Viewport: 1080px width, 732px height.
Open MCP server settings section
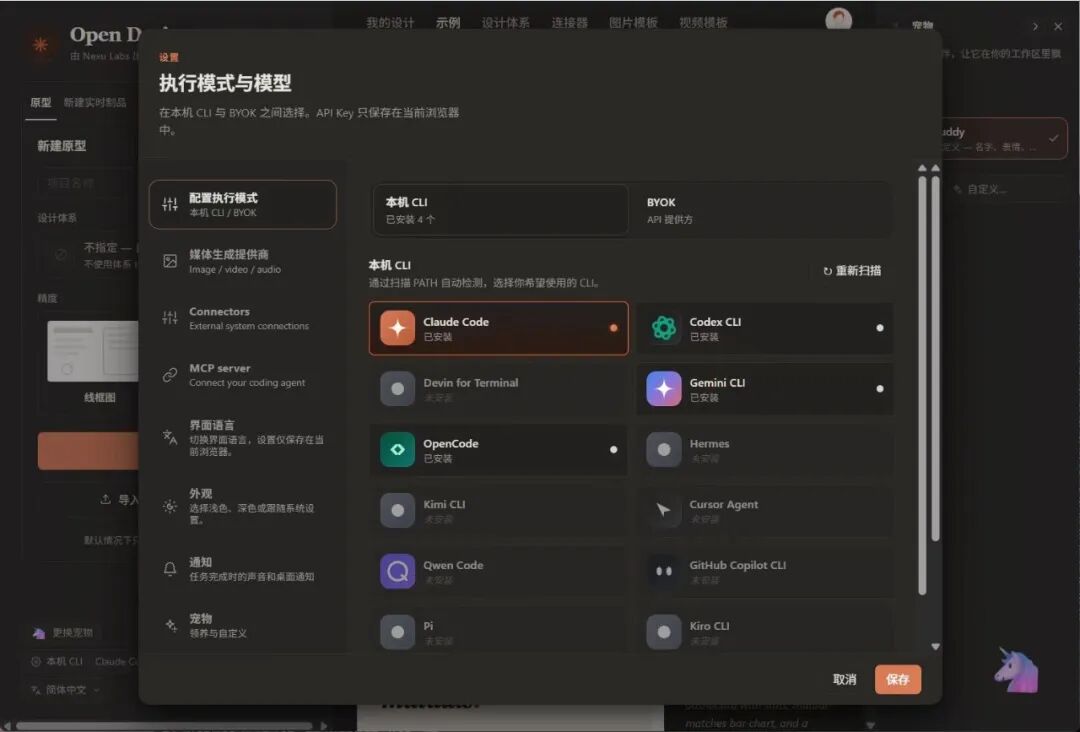(x=242, y=375)
